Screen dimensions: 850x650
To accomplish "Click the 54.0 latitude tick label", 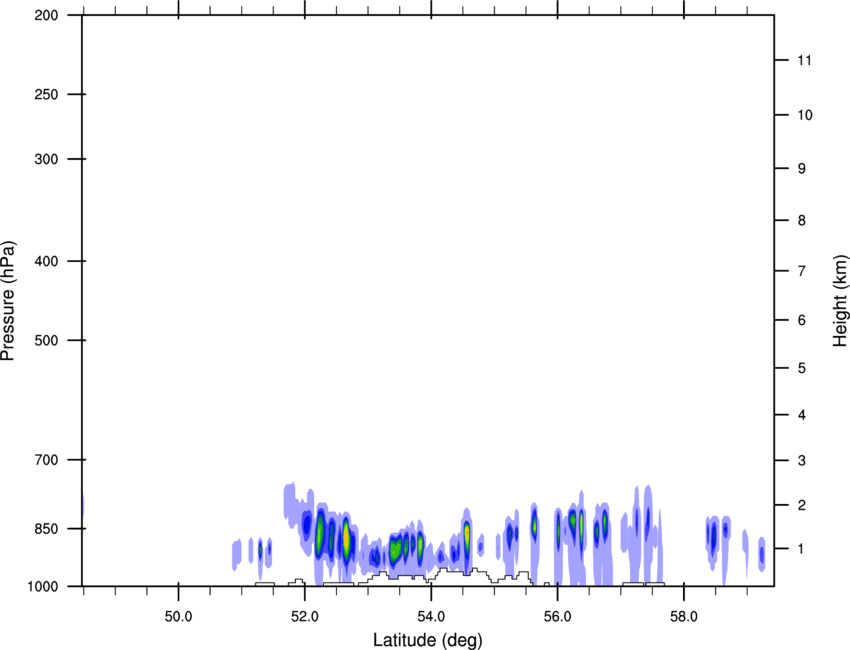I will [x=431, y=617].
